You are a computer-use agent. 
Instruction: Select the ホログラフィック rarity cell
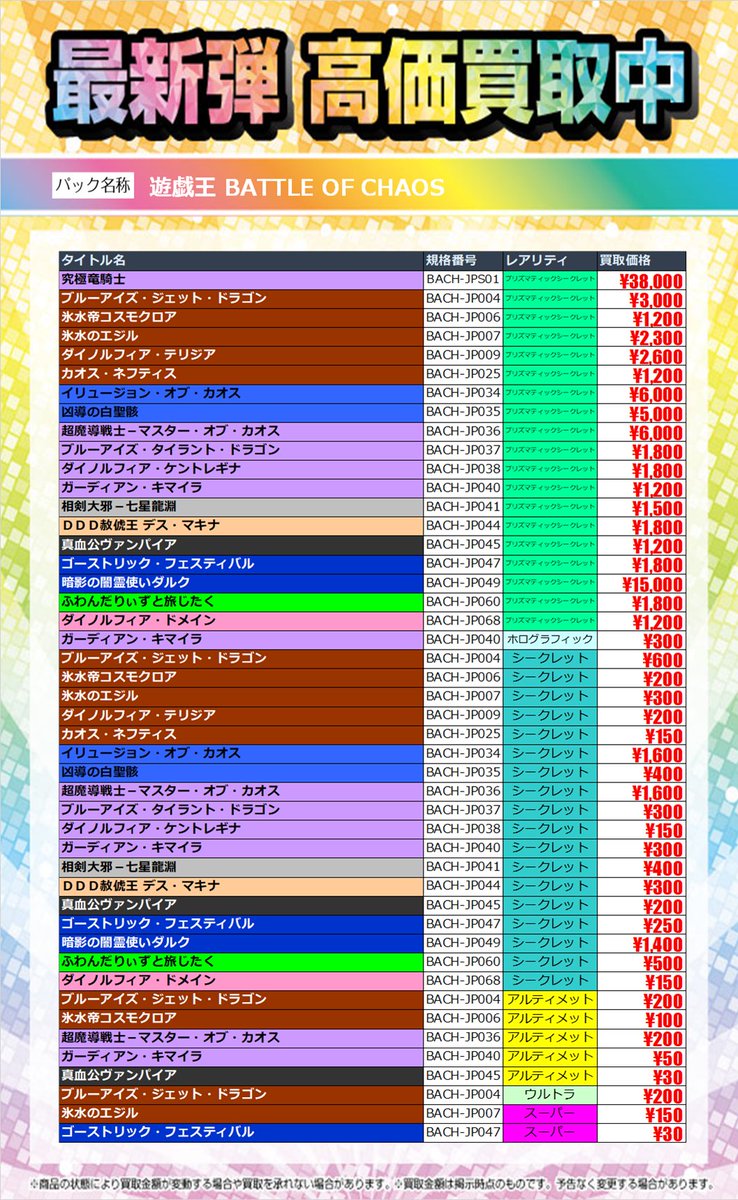(x=550, y=639)
